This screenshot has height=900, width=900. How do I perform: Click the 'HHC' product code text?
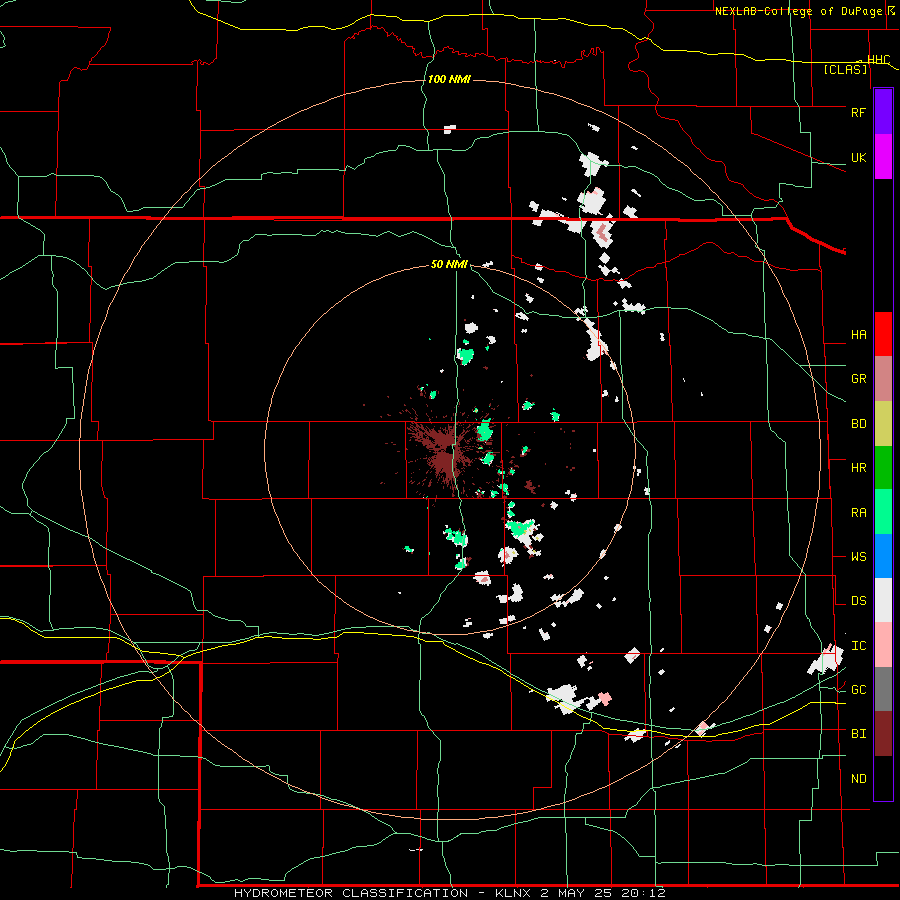pyautogui.click(x=879, y=60)
